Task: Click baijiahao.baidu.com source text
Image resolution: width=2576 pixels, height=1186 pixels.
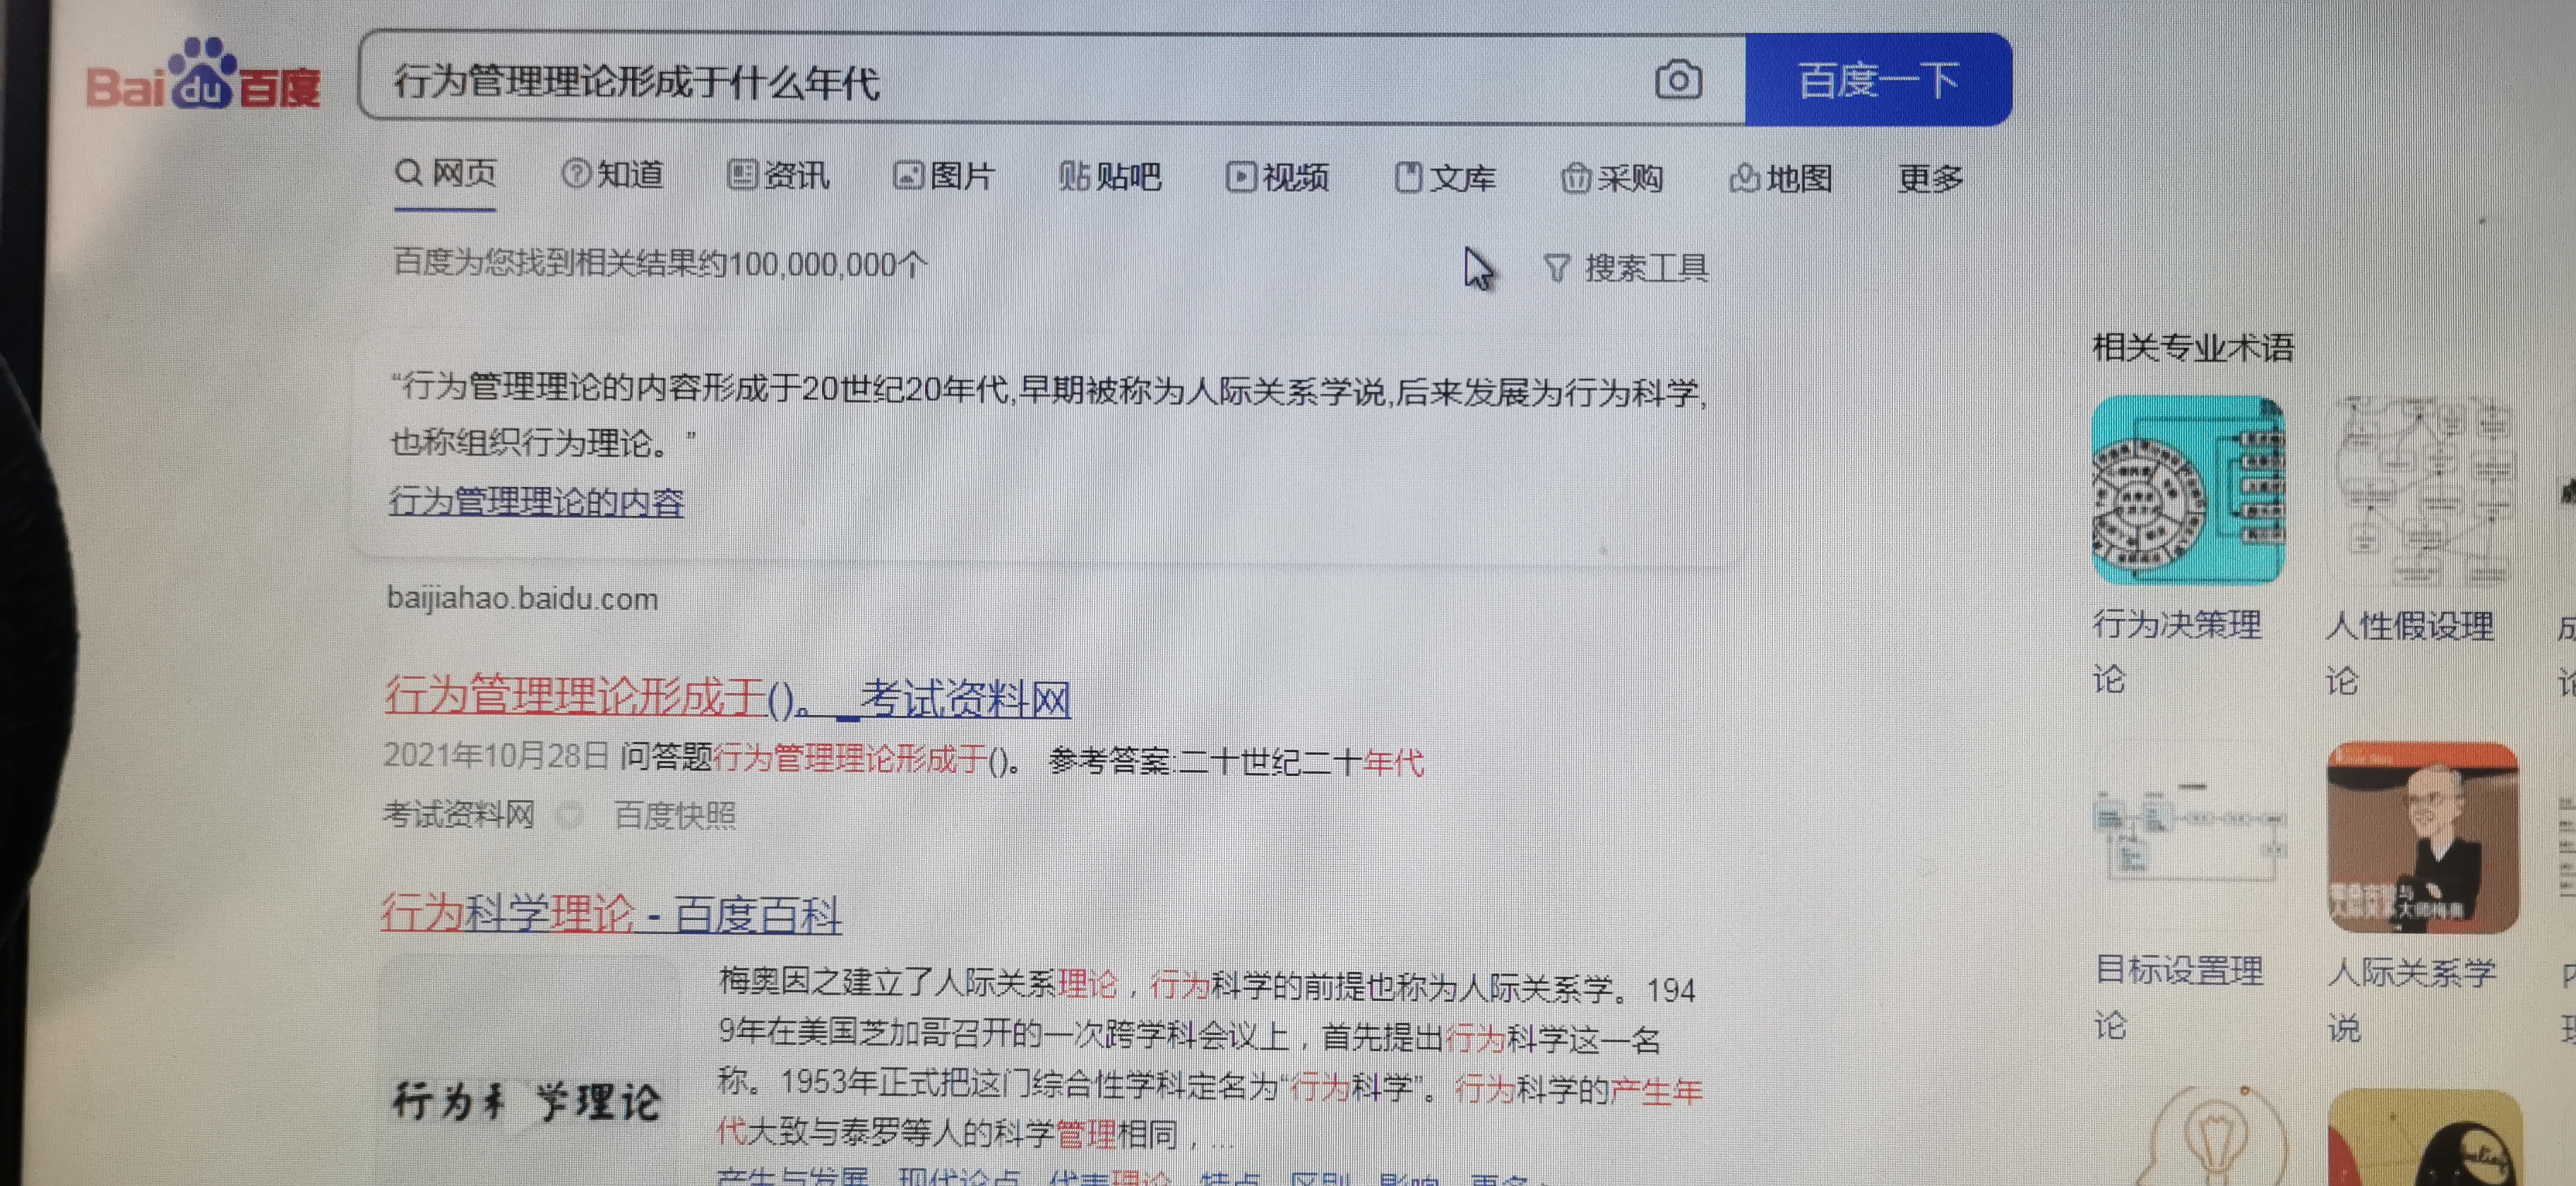Action: pyautogui.click(x=522, y=598)
